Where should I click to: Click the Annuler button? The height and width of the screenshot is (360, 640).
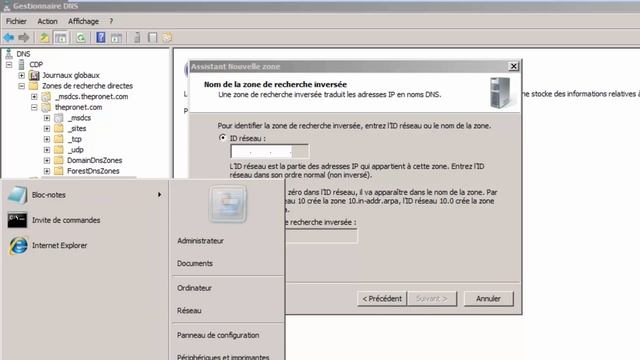pos(488,299)
